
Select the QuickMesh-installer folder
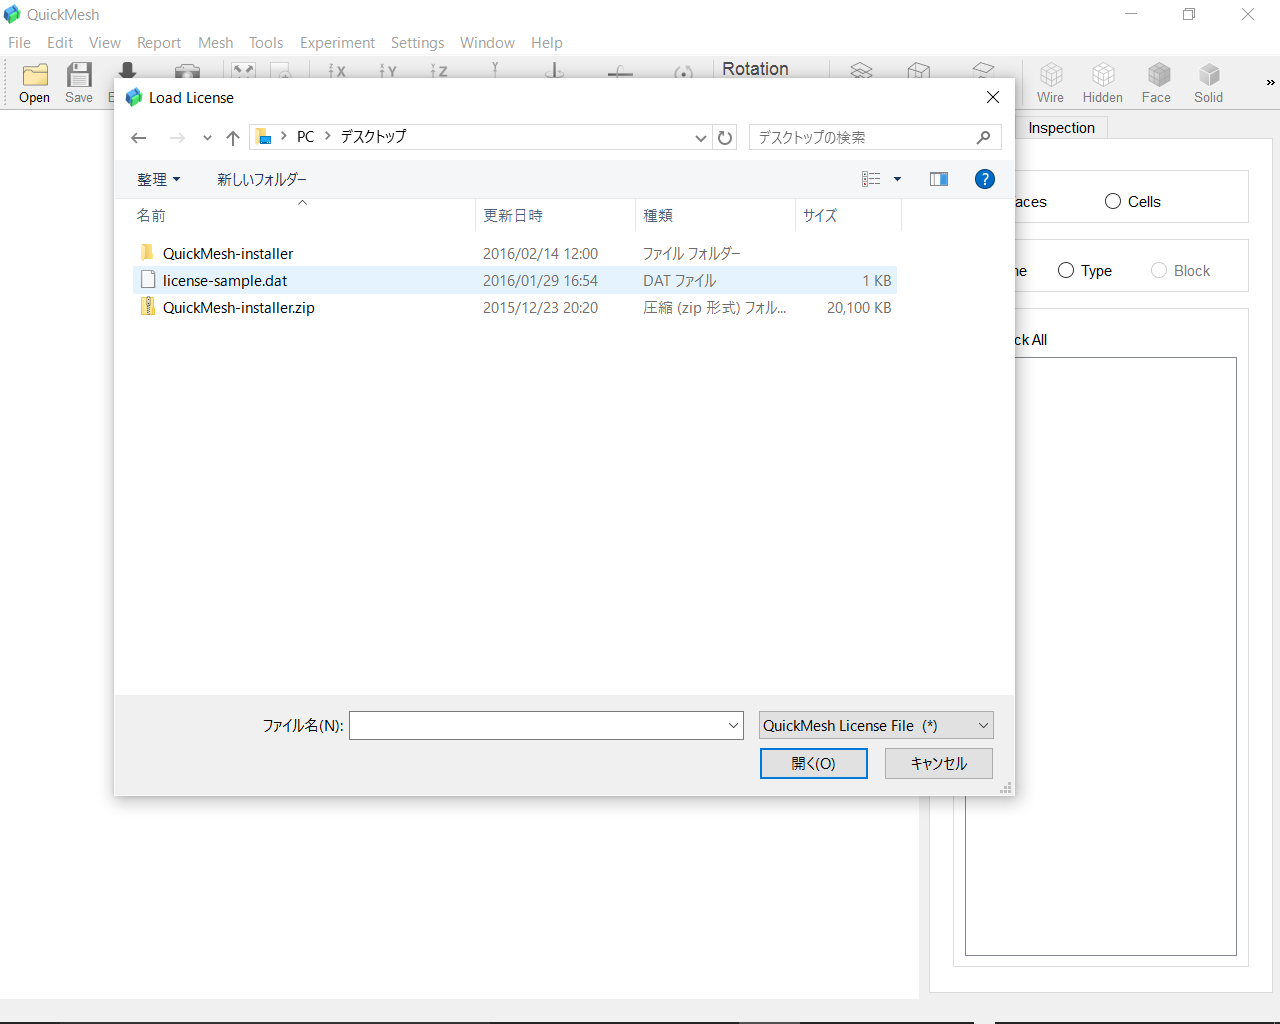(515, 253)
